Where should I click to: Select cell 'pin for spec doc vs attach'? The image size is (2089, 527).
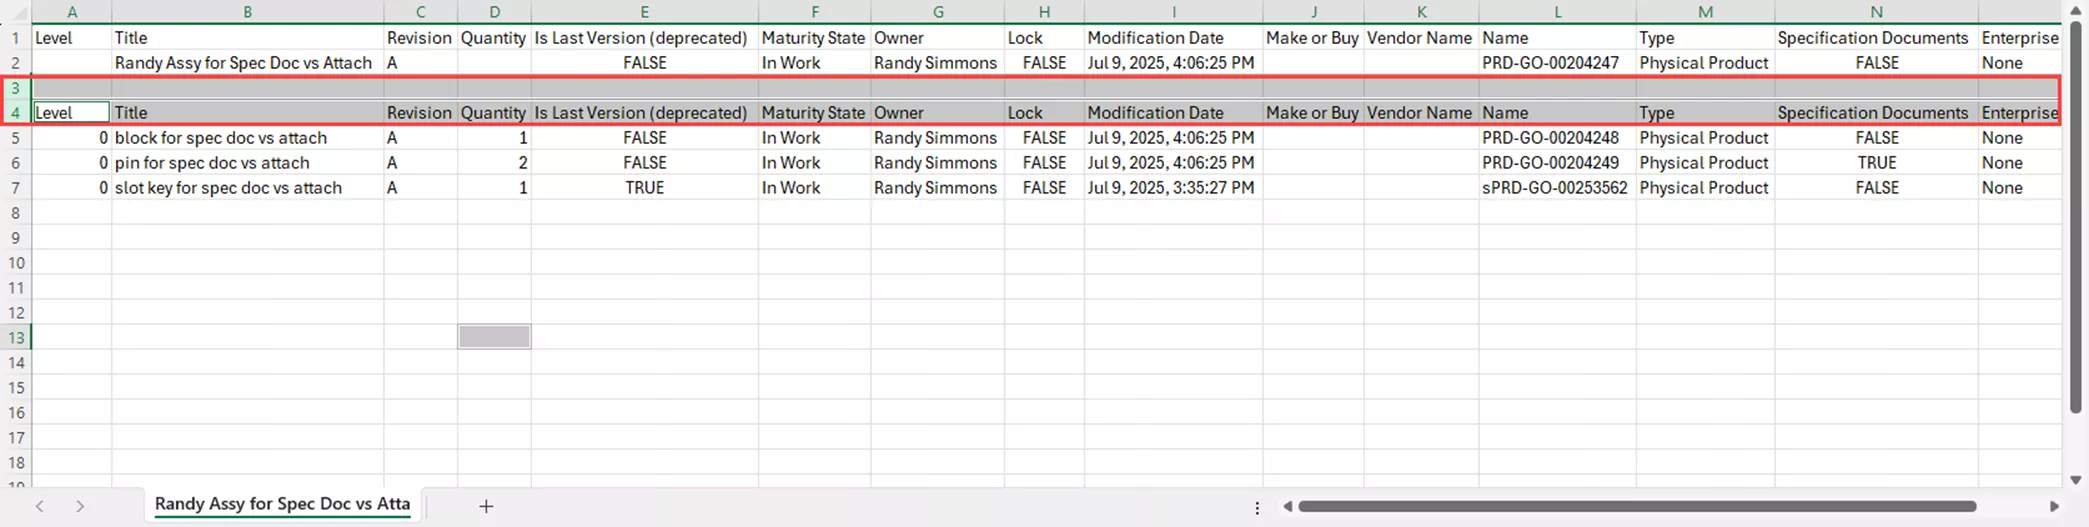click(x=248, y=163)
